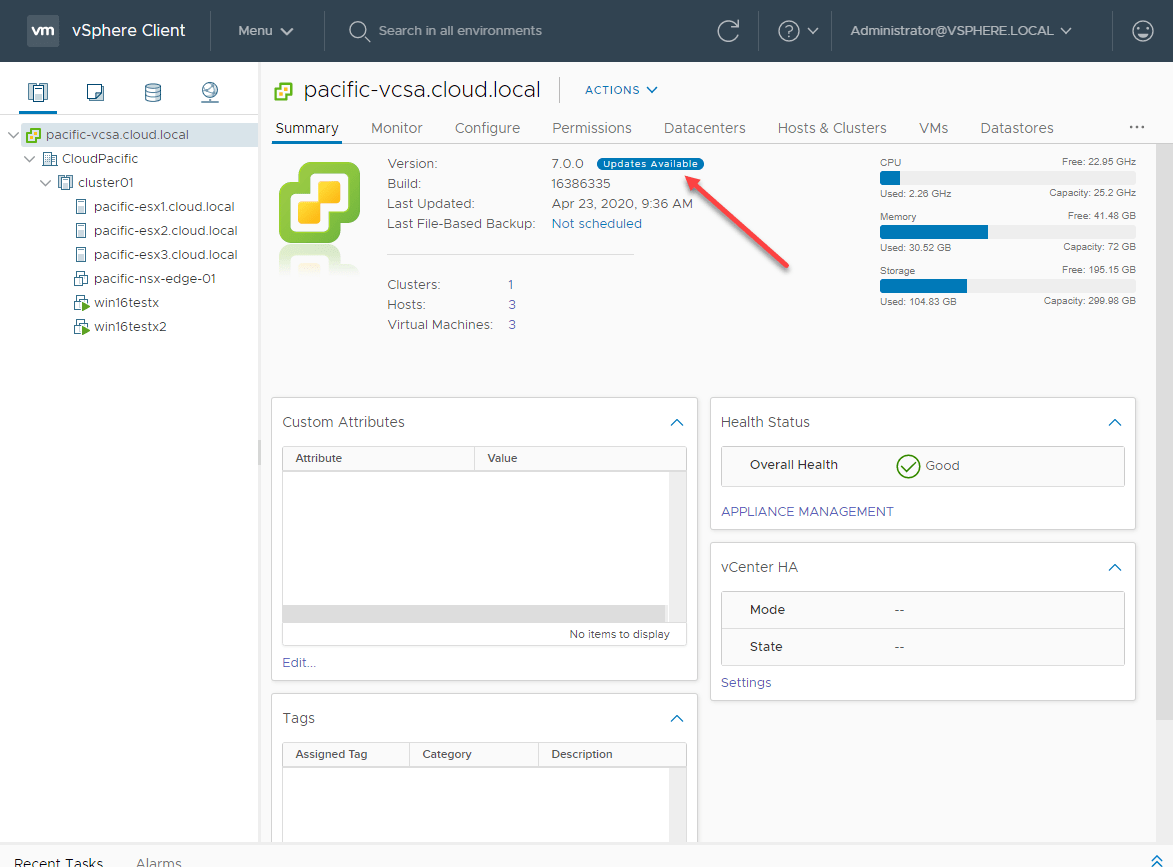Sort by Attribute column header

pyautogui.click(x=379, y=459)
